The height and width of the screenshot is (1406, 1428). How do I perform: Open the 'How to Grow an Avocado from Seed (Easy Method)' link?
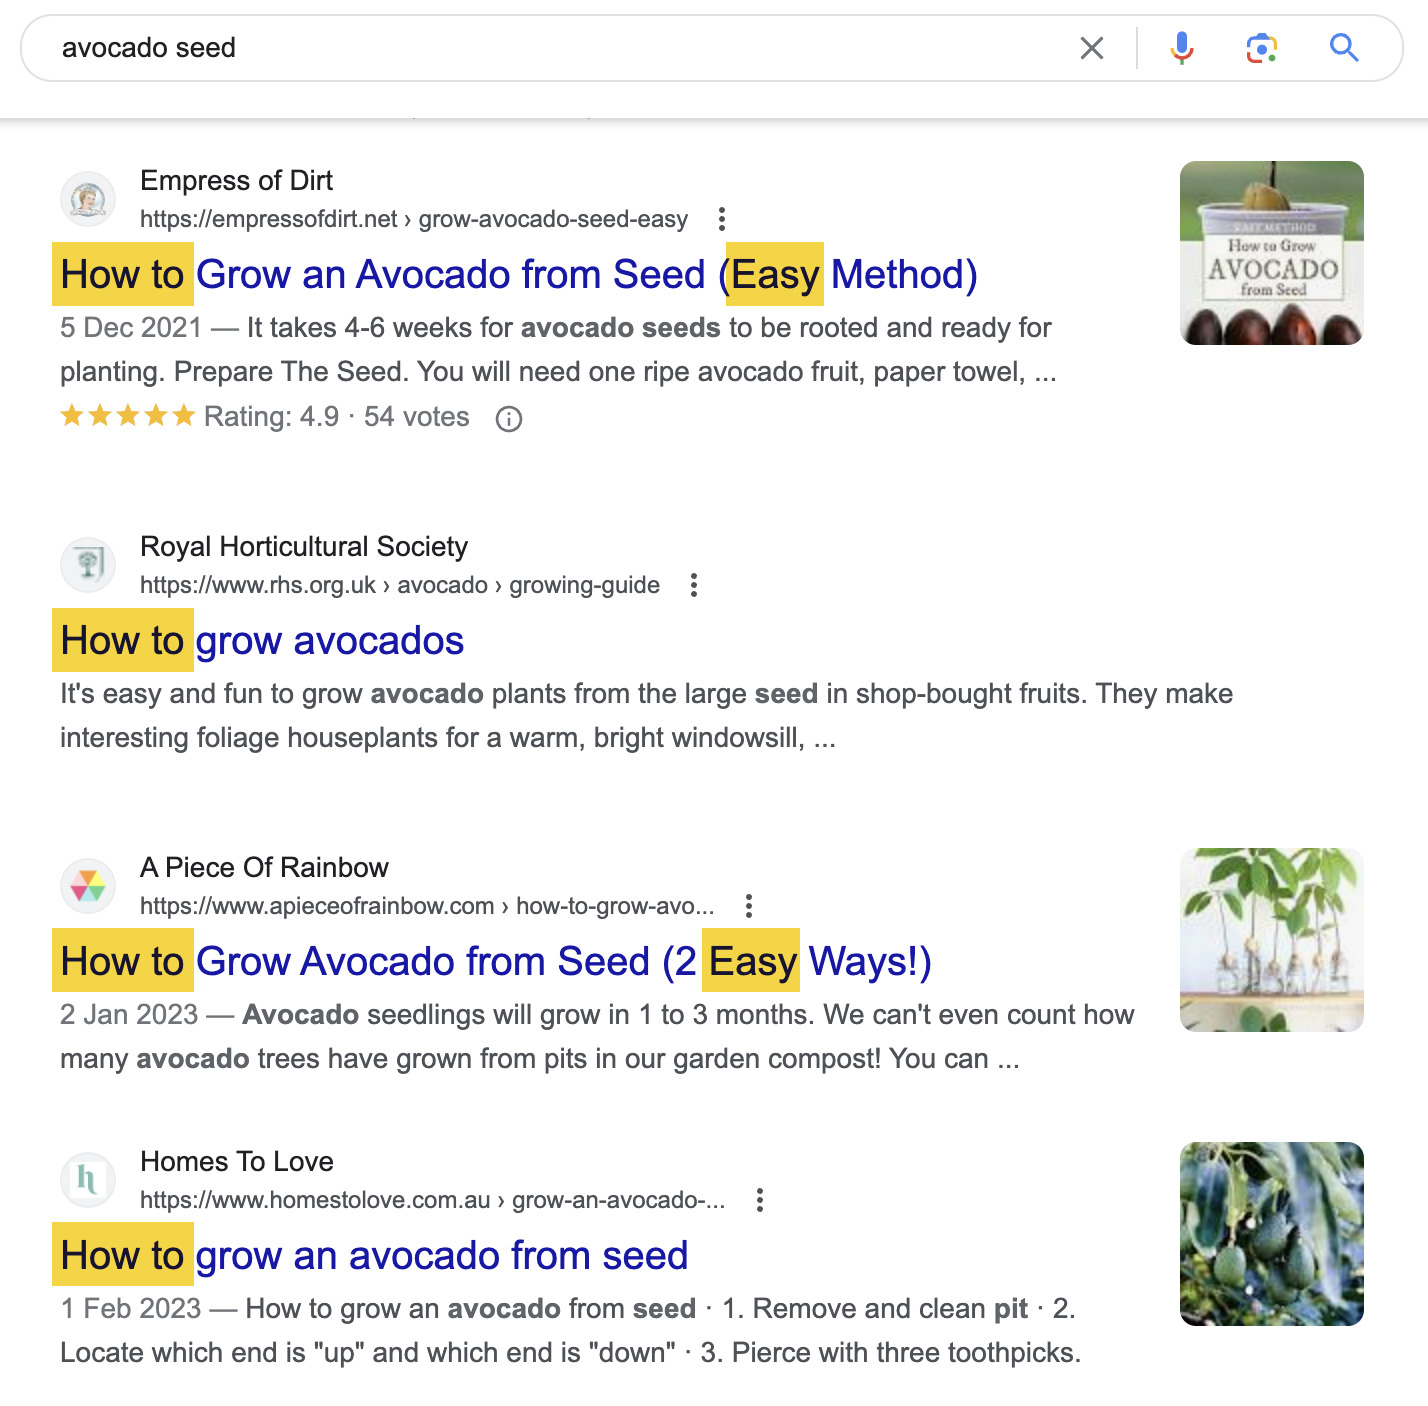pos(518,274)
